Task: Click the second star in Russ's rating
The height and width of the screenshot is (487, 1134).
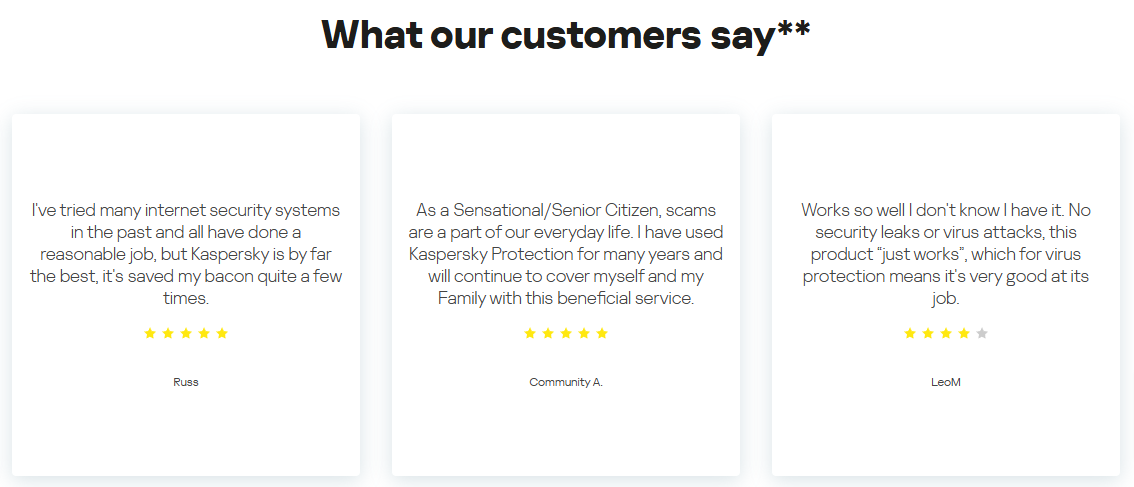Action: [x=168, y=333]
